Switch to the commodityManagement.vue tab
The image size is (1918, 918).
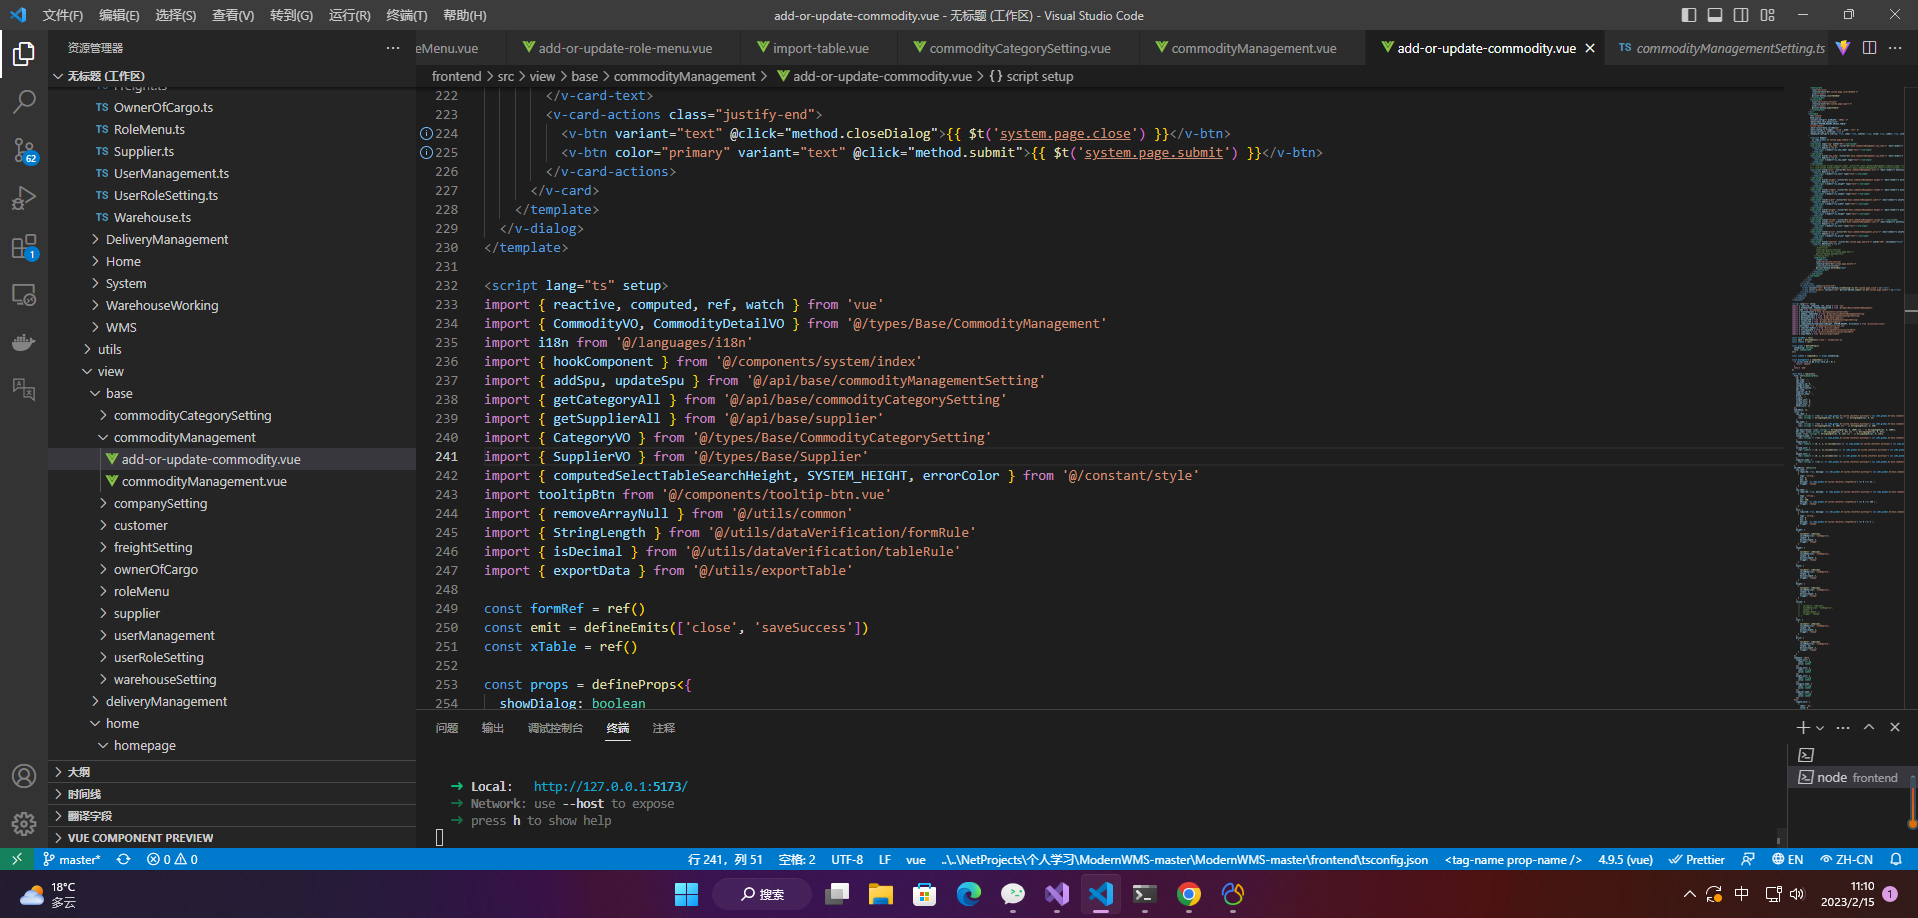(1253, 48)
